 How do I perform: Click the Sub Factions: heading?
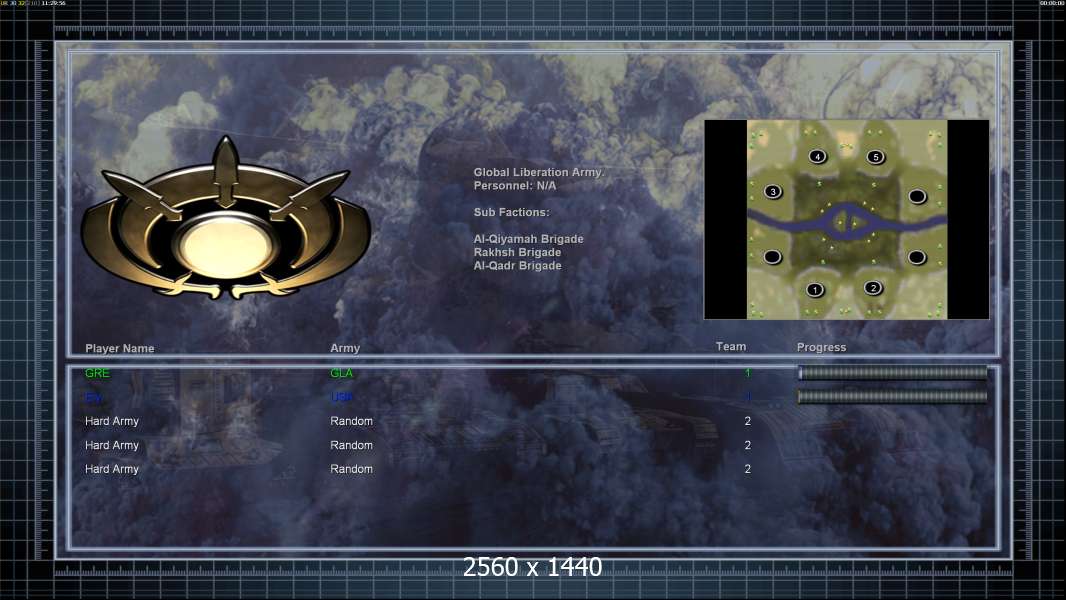[511, 212]
